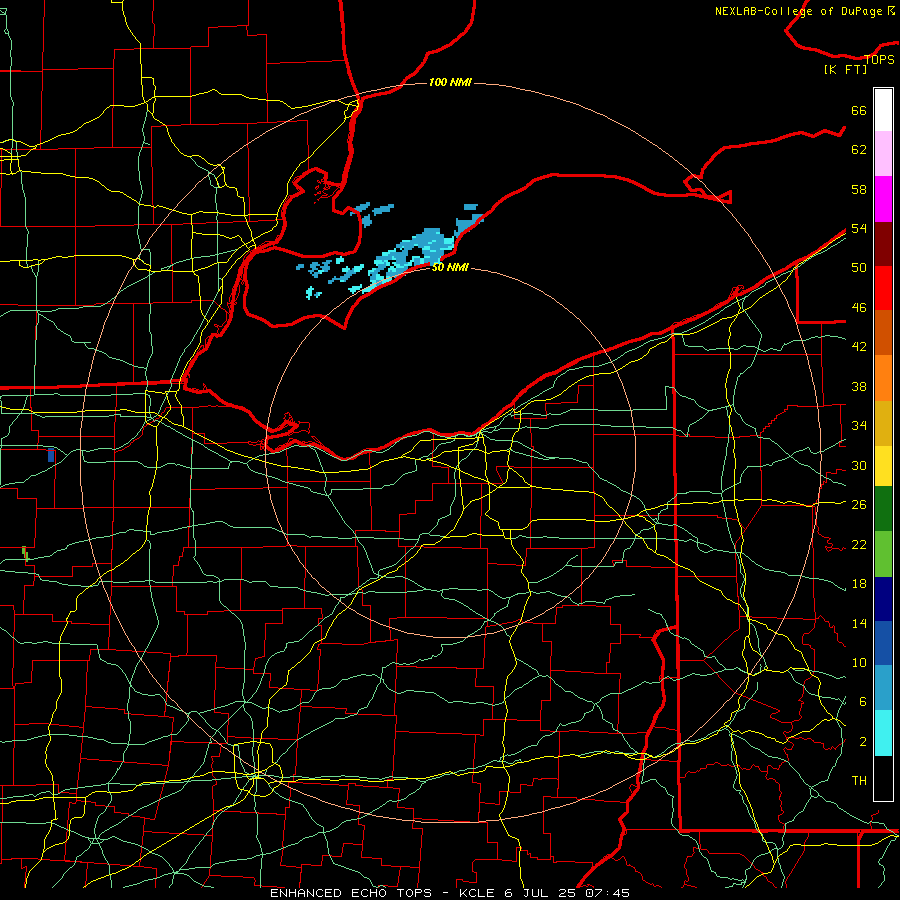Click the '2' legend value
The width and height of the screenshot is (900, 900).
tap(862, 742)
